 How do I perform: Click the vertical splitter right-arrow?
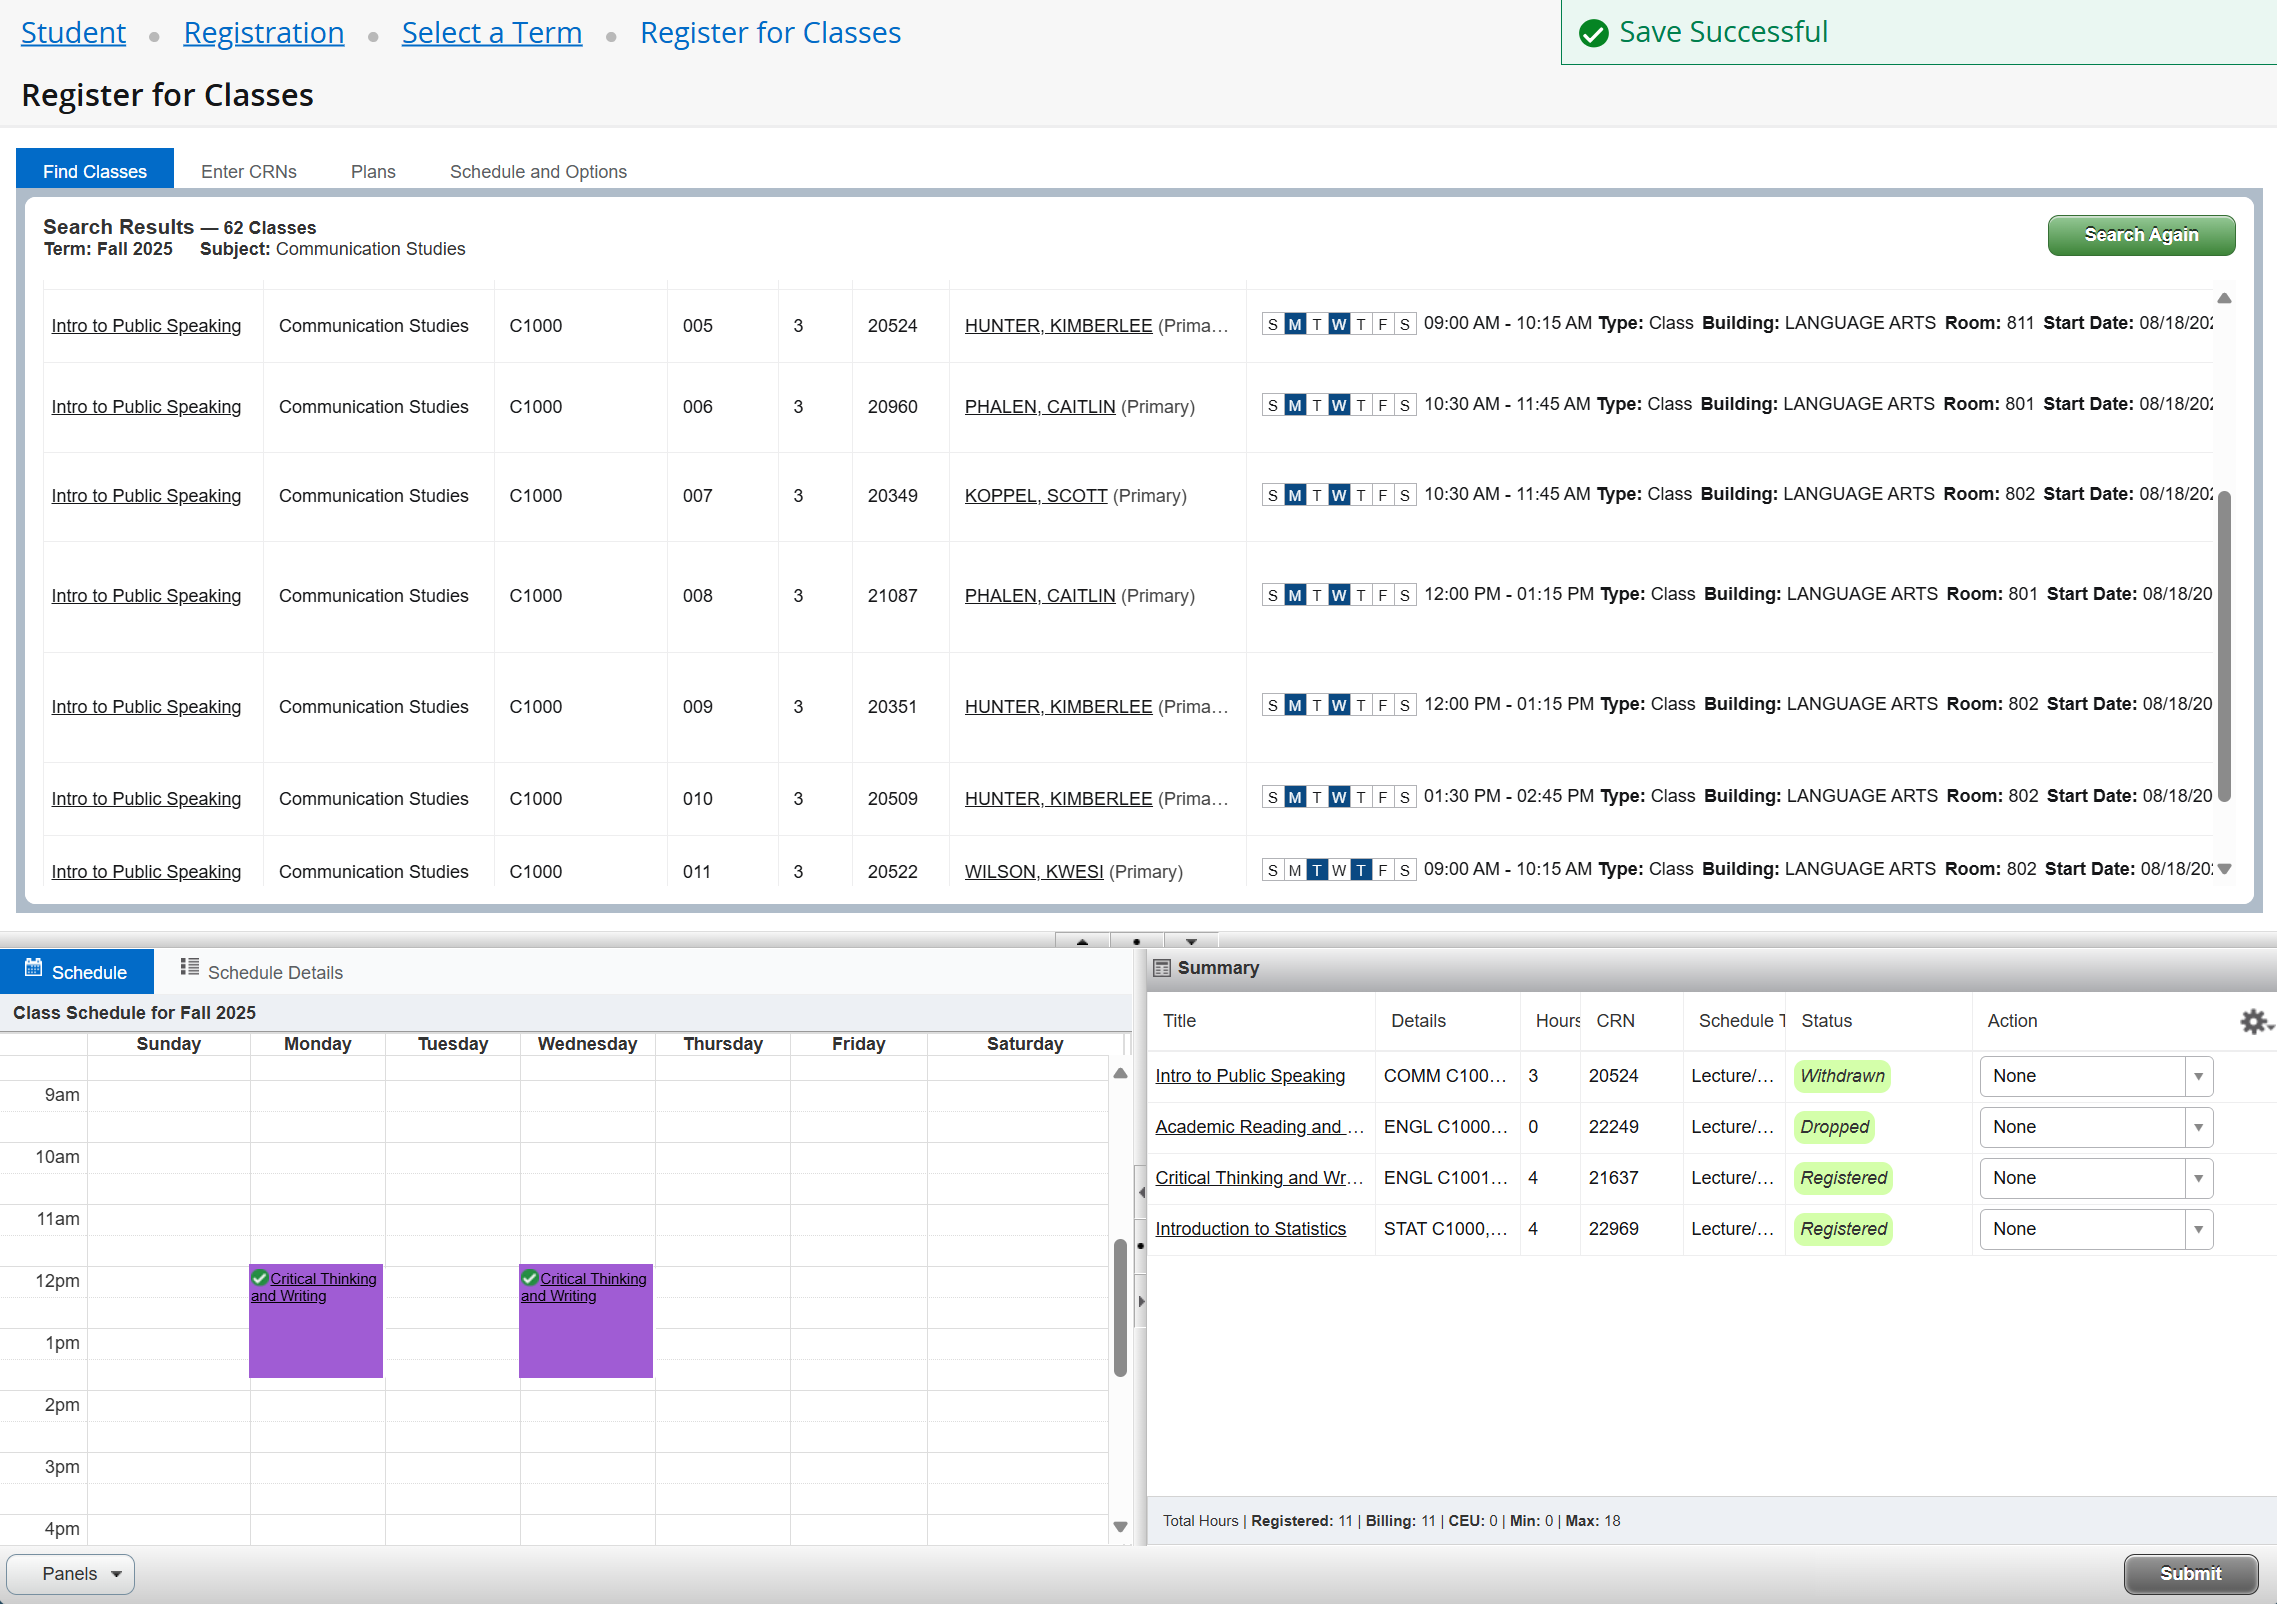[1141, 1301]
